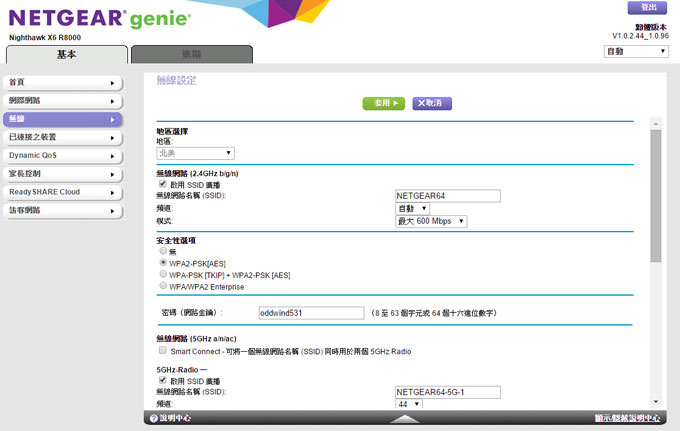Open 已連接之裝置 in the sidebar

tap(60, 137)
